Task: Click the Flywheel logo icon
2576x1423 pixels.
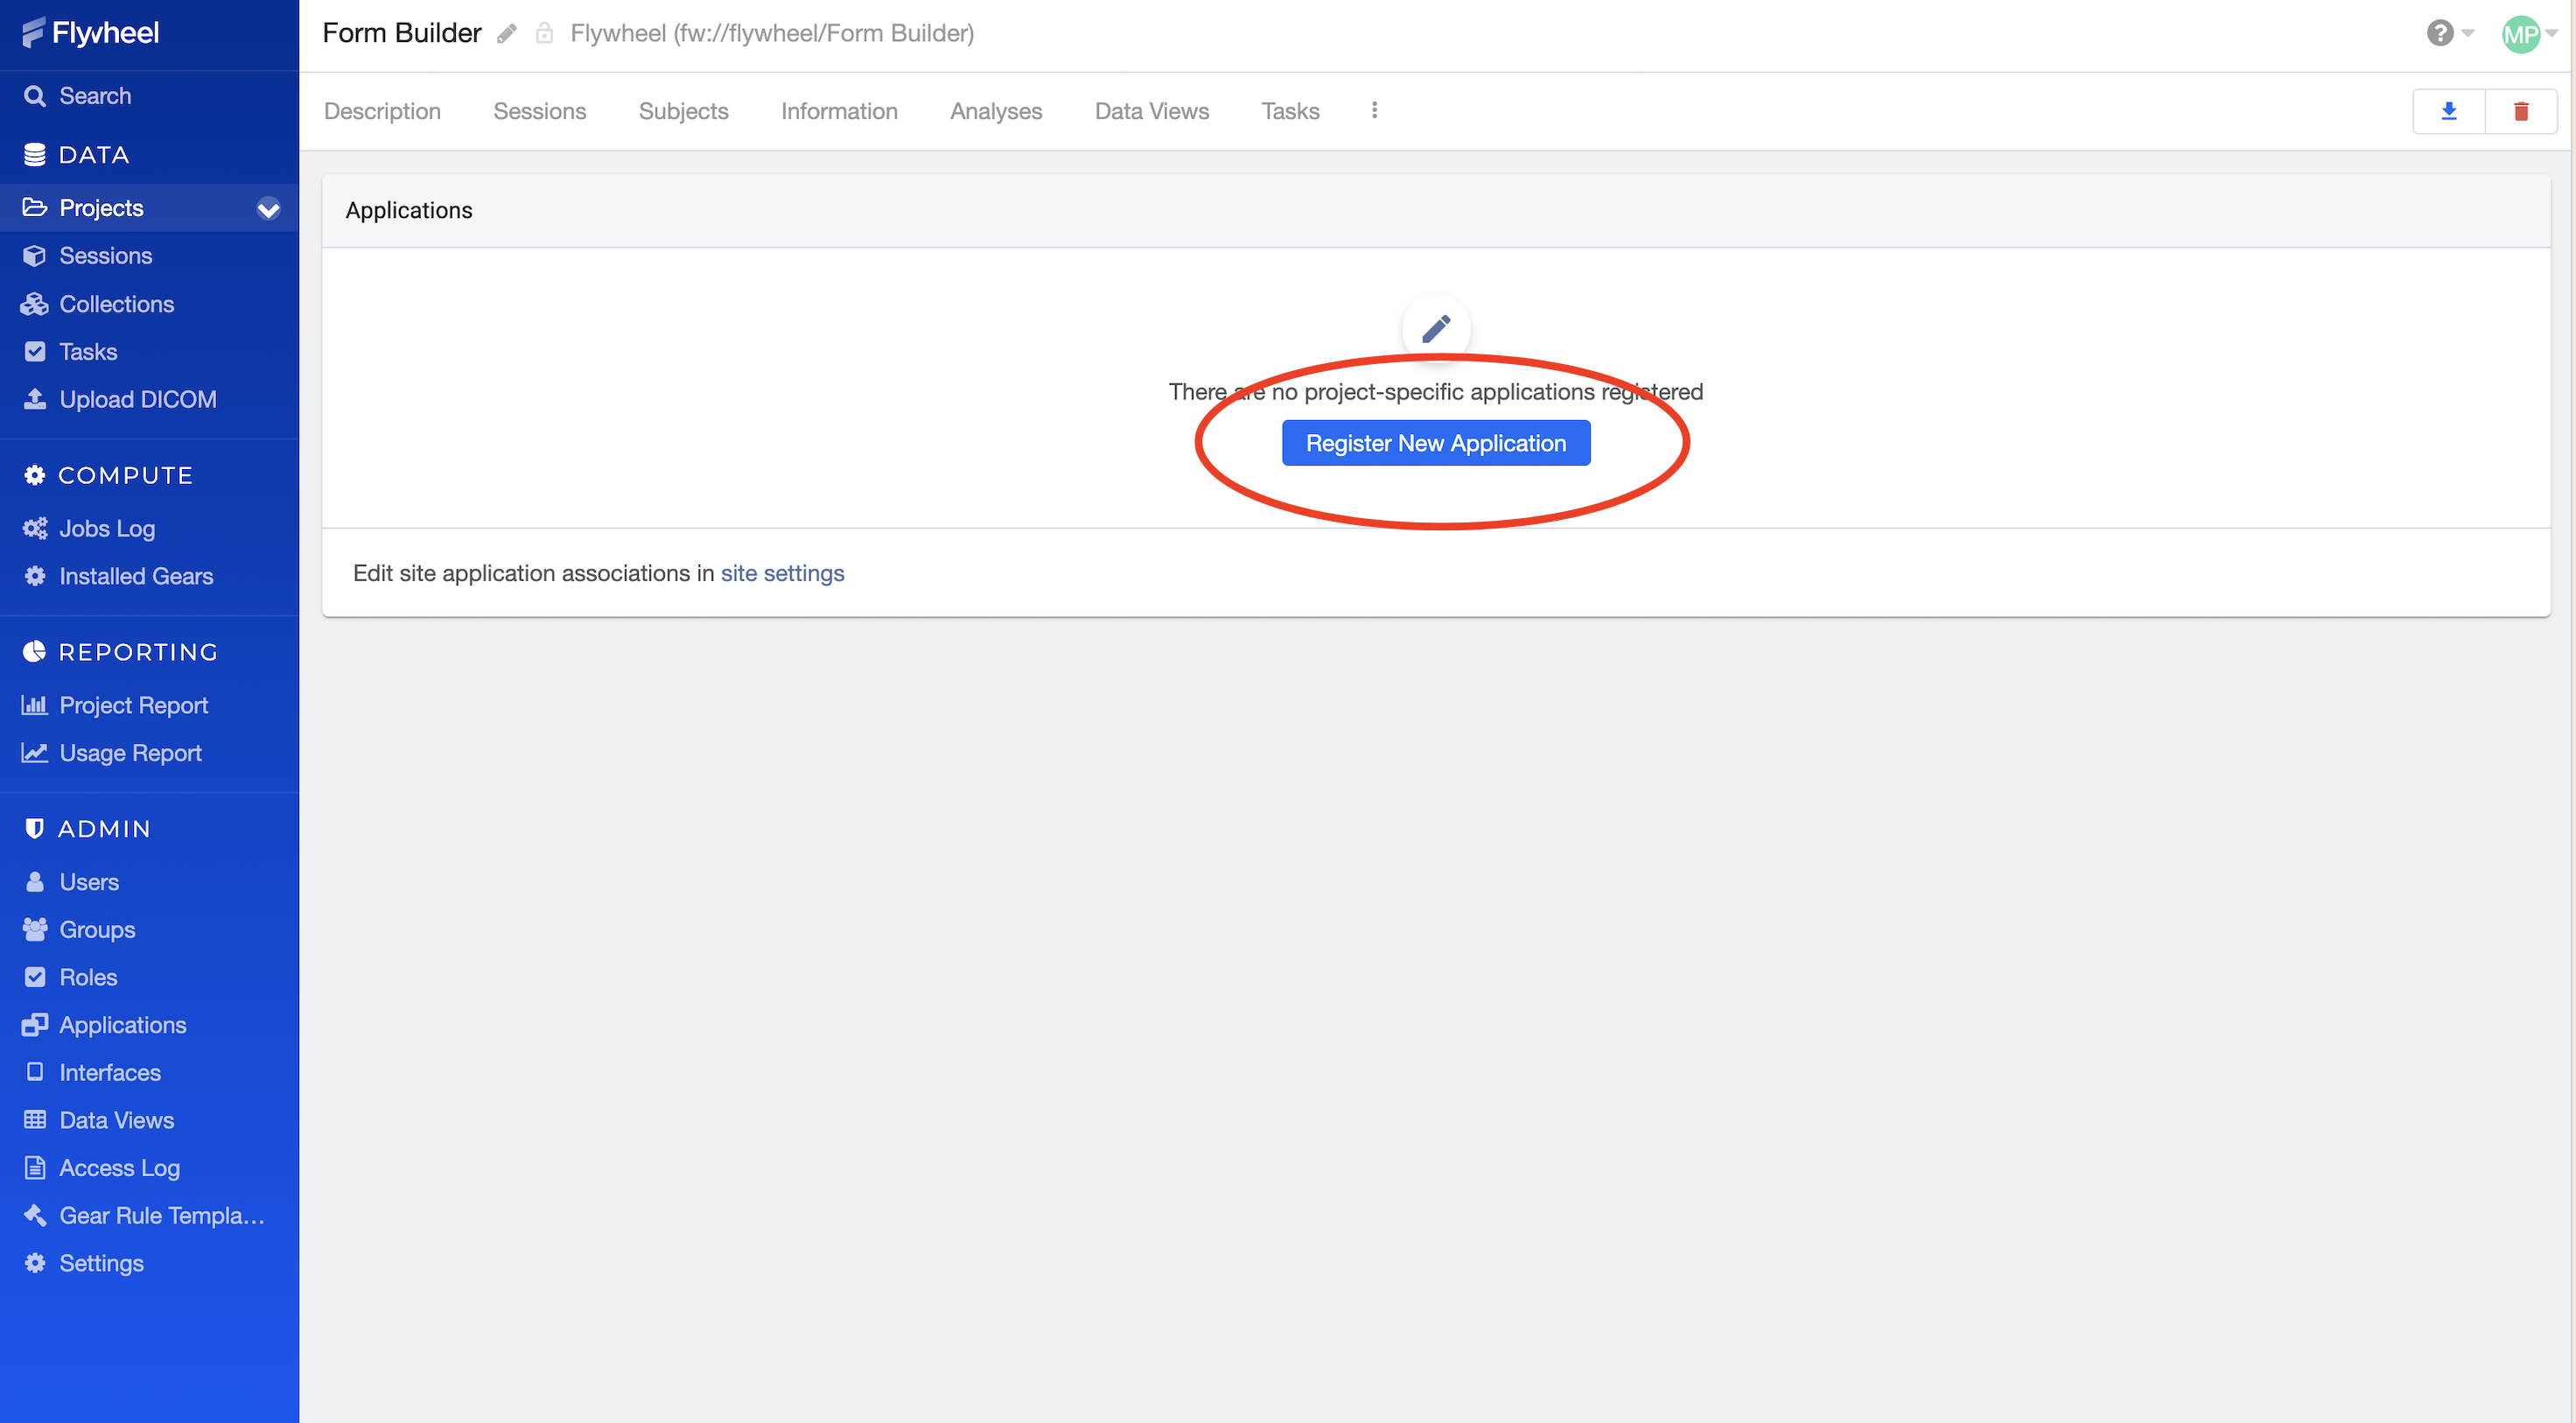Action: click(34, 33)
